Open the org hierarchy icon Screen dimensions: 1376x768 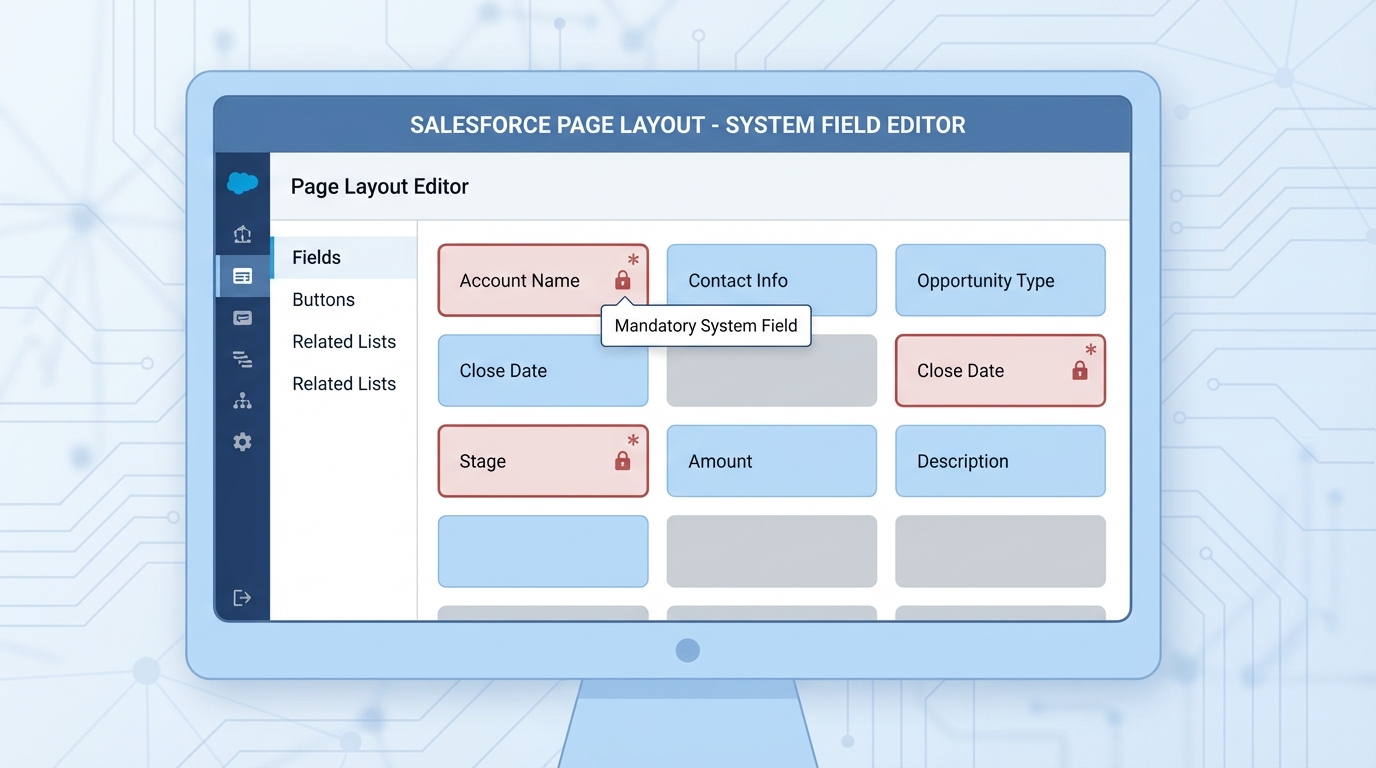click(x=242, y=400)
